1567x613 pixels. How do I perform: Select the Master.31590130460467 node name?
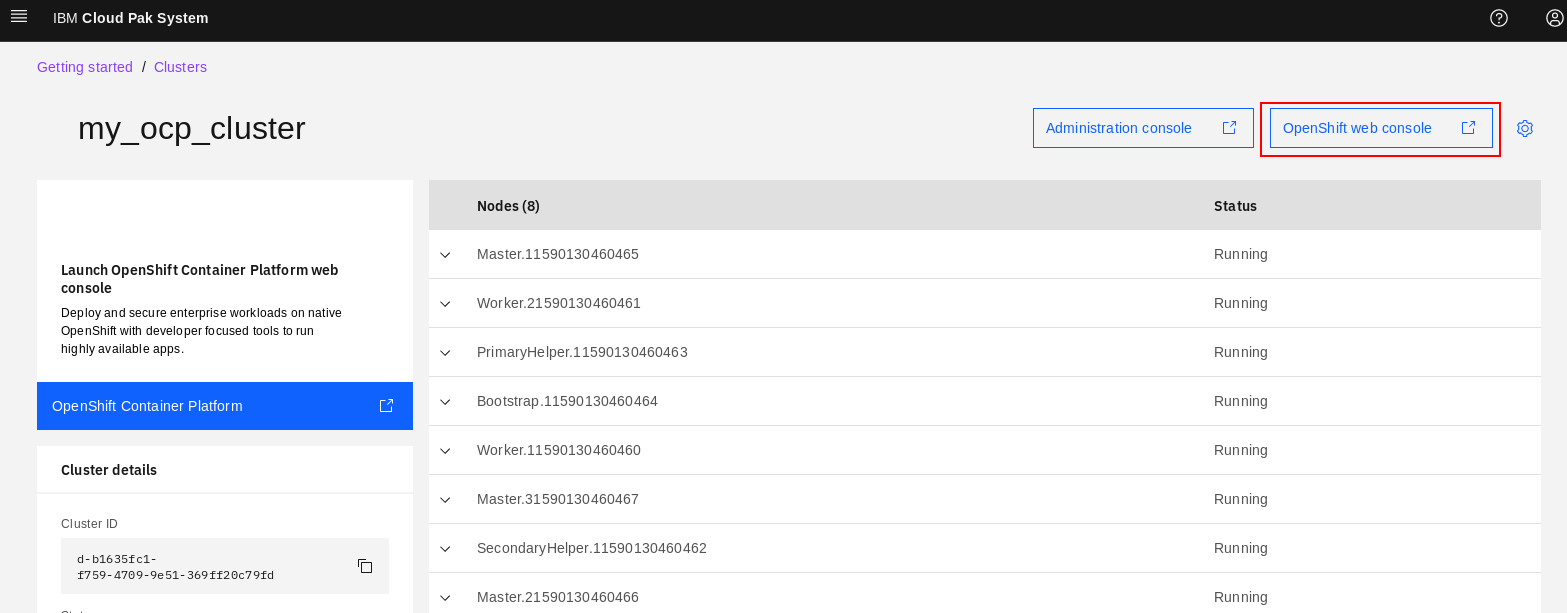[x=558, y=499]
